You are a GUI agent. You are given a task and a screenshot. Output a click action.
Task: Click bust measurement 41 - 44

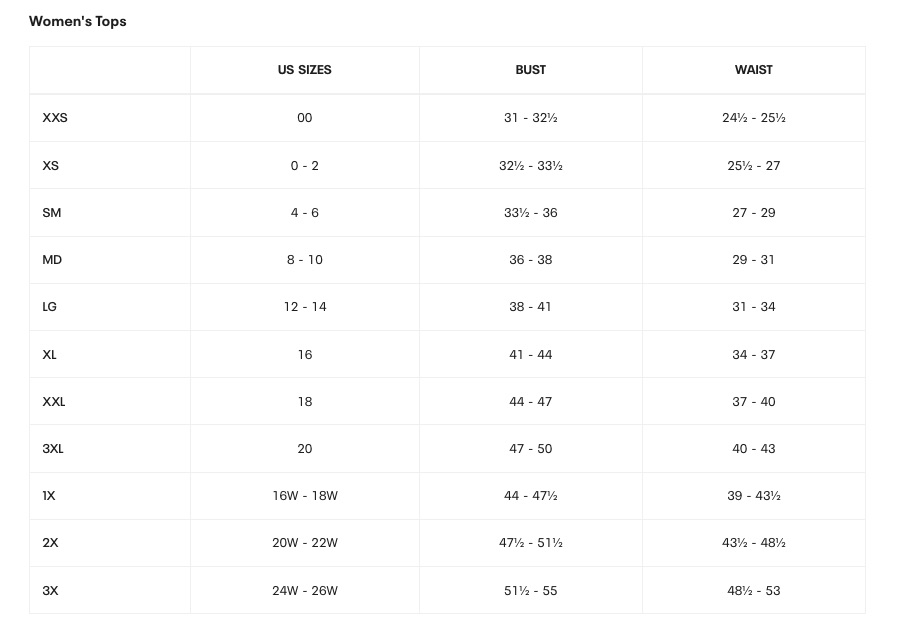[x=531, y=355]
